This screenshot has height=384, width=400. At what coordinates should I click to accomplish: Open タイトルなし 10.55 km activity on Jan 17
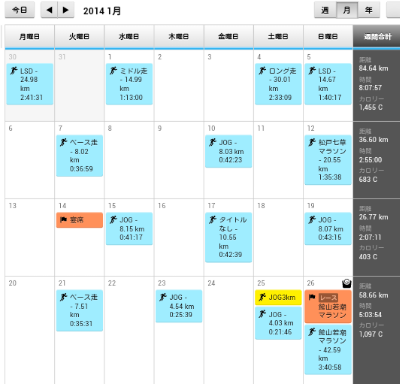(229, 237)
